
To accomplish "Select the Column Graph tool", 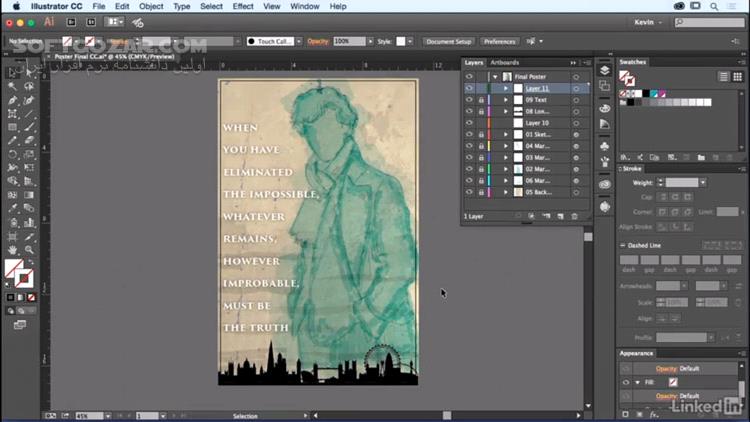I will coord(29,222).
